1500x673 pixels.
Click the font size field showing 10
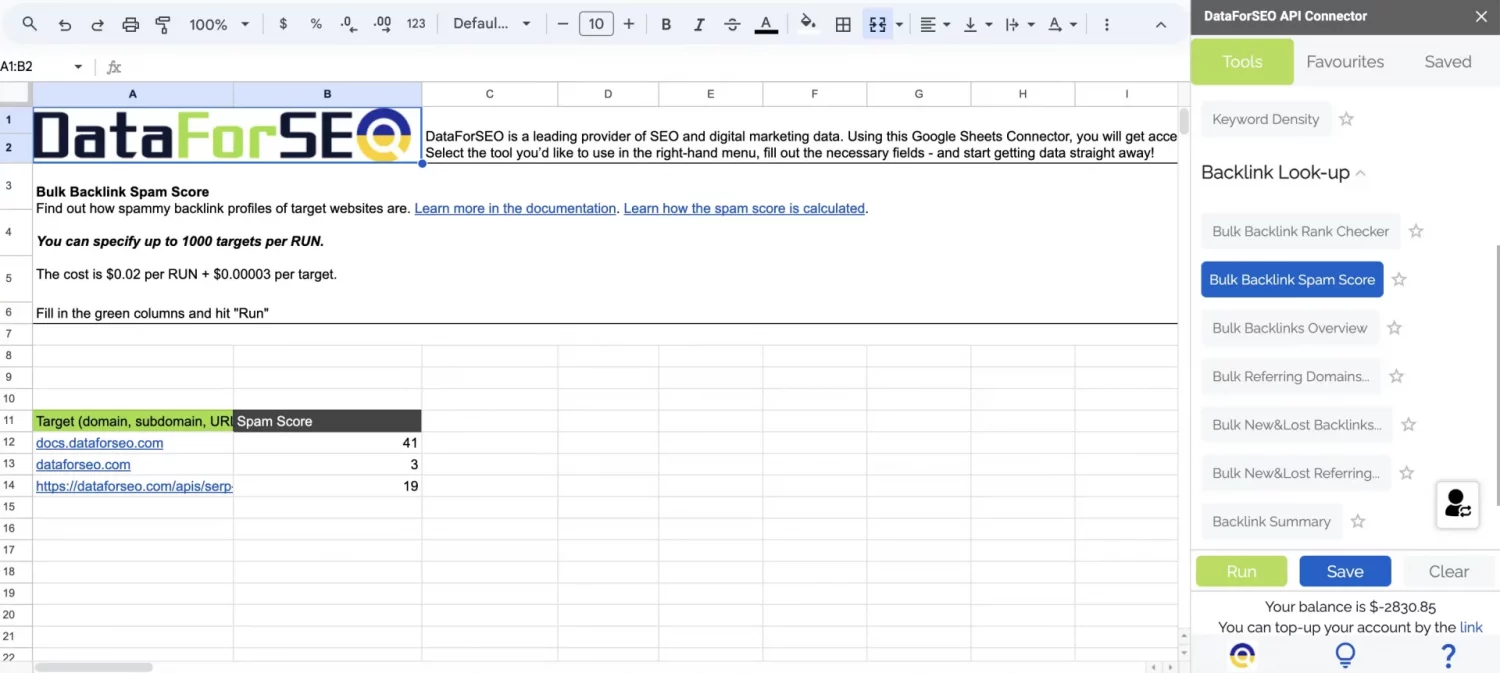(596, 24)
